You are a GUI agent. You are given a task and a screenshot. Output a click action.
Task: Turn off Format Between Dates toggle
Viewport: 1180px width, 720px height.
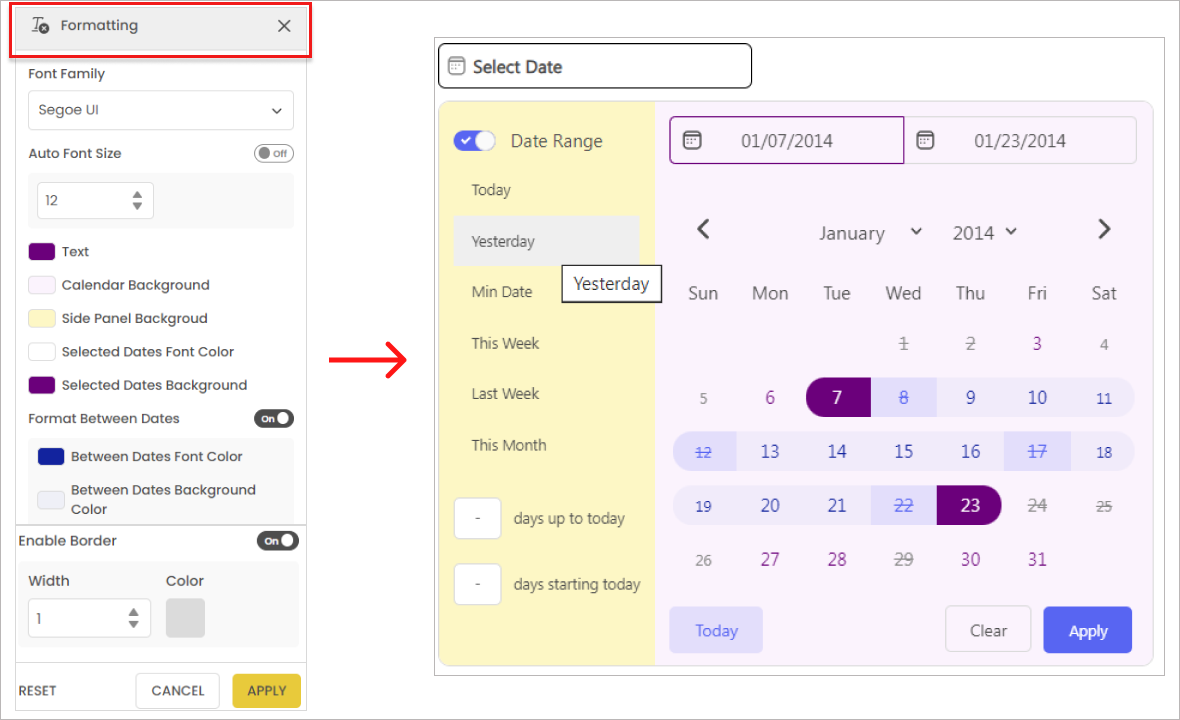pyautogui.click(x=274, y=419)
